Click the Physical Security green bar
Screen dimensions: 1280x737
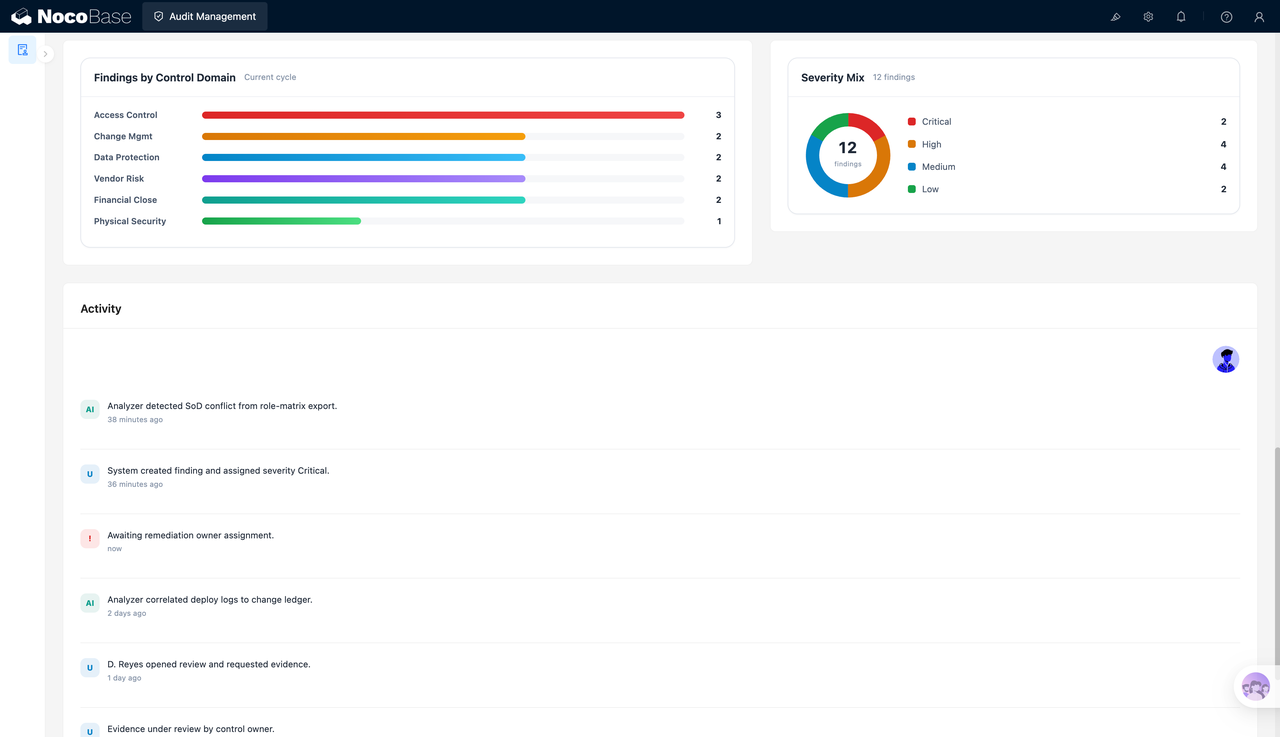[x=281, y=221]
